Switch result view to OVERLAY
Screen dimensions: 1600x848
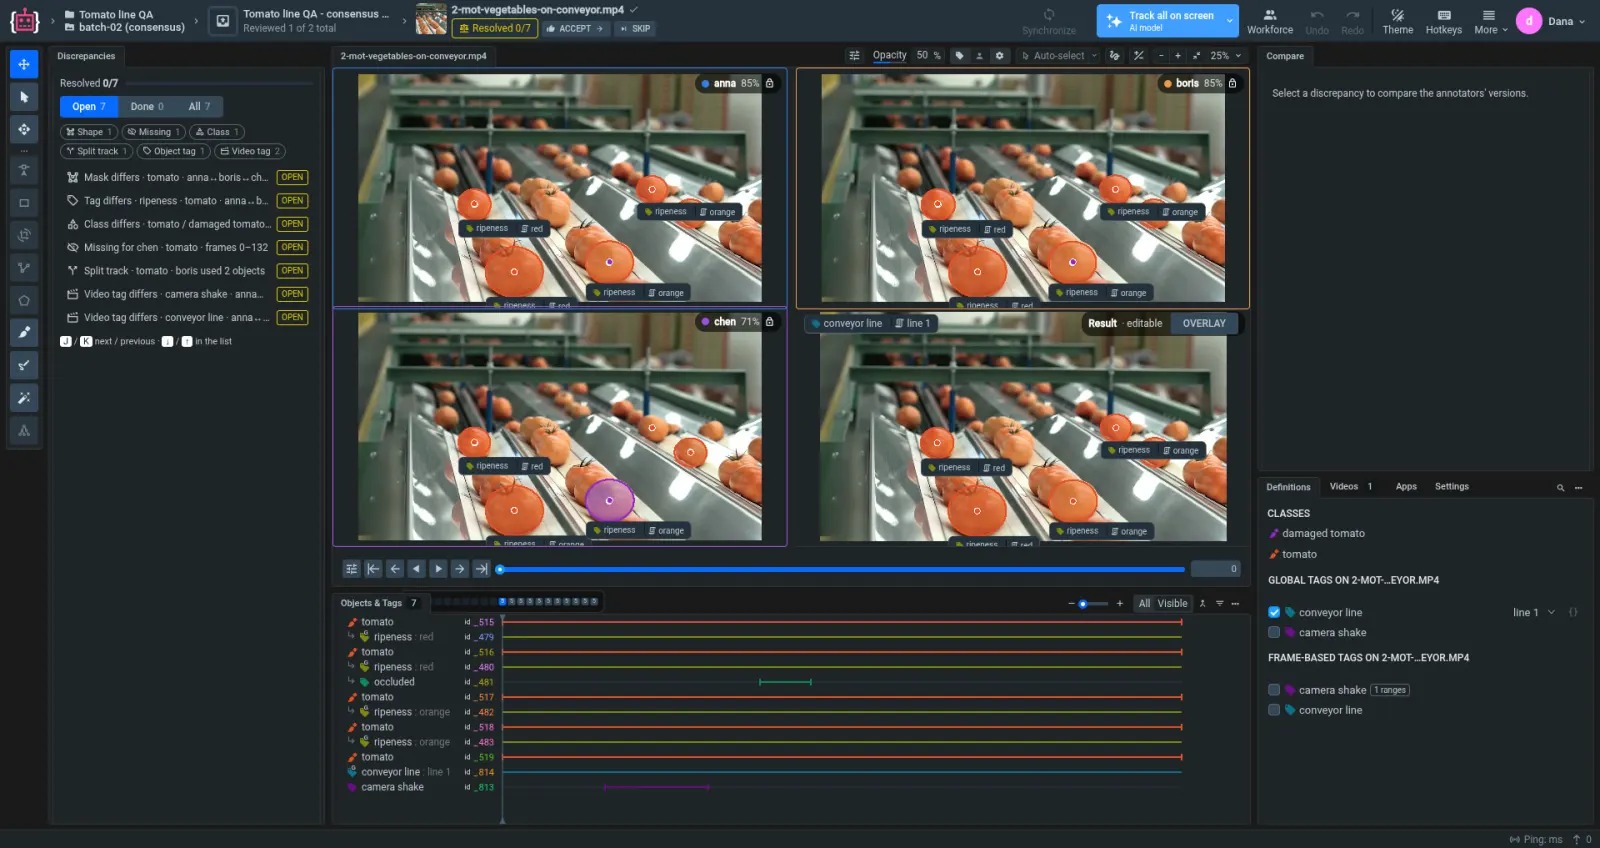[1204, 324]
